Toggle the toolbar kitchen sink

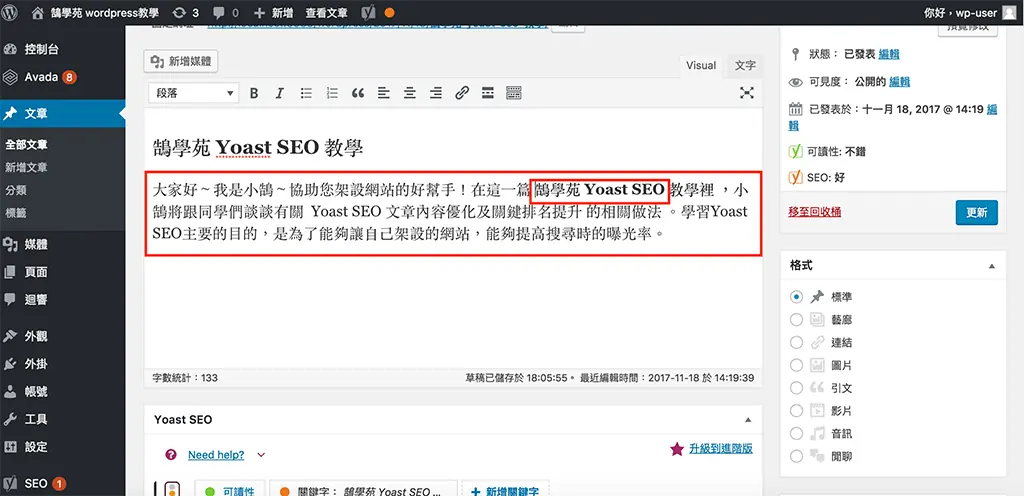tap(514, 93)
